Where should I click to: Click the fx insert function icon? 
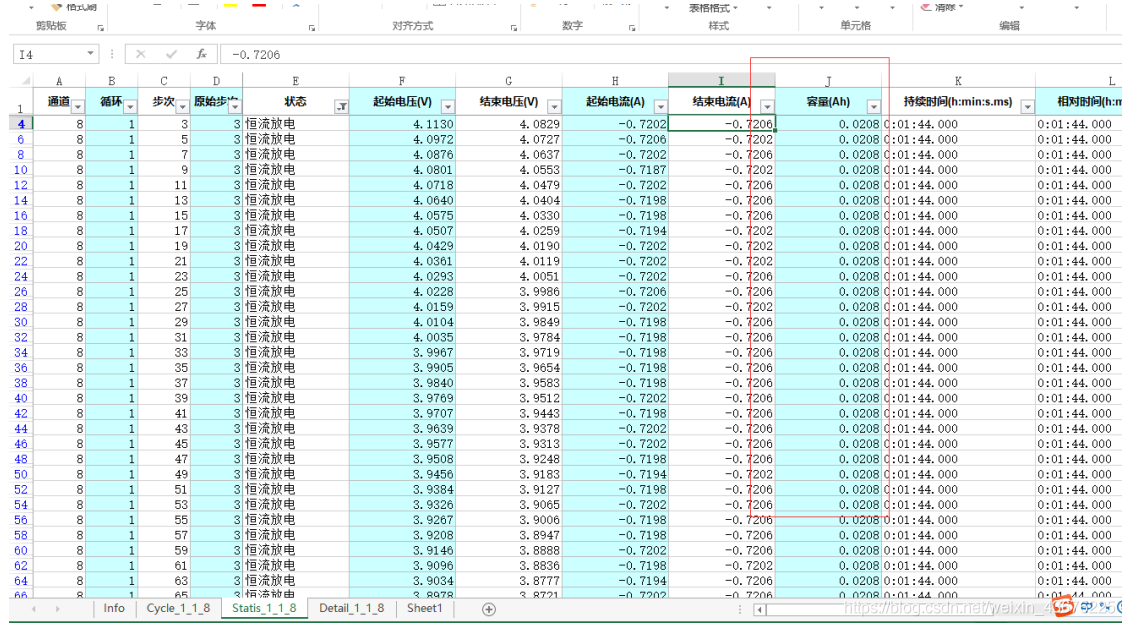click(x=202, y=54)
